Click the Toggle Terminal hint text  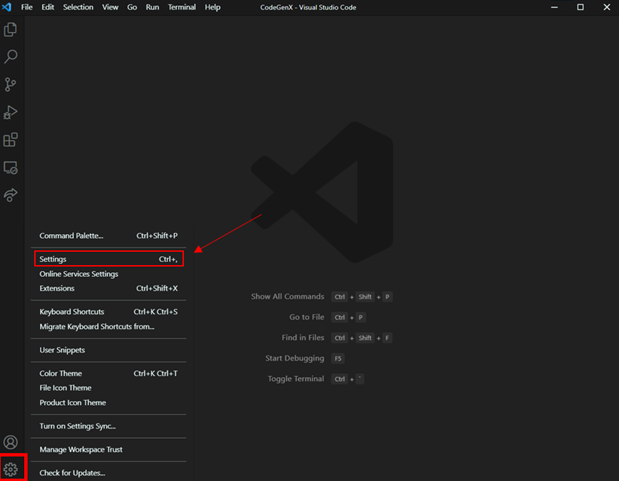point(296,379)
